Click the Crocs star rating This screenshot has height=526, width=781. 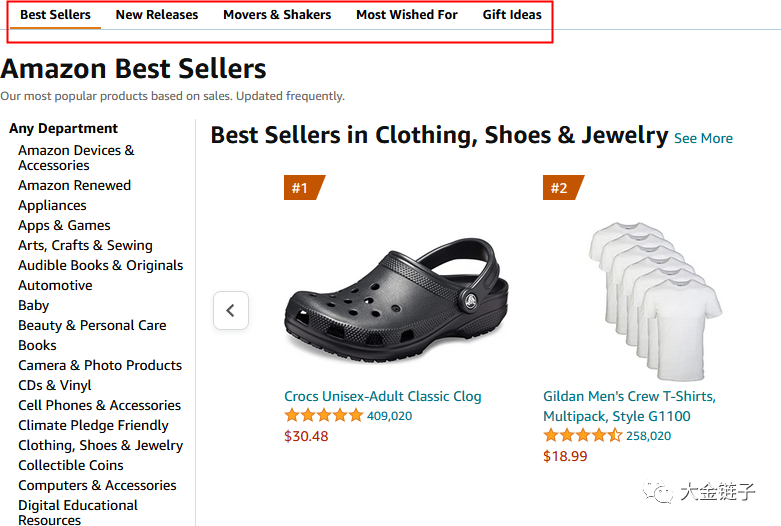[323, 416]
